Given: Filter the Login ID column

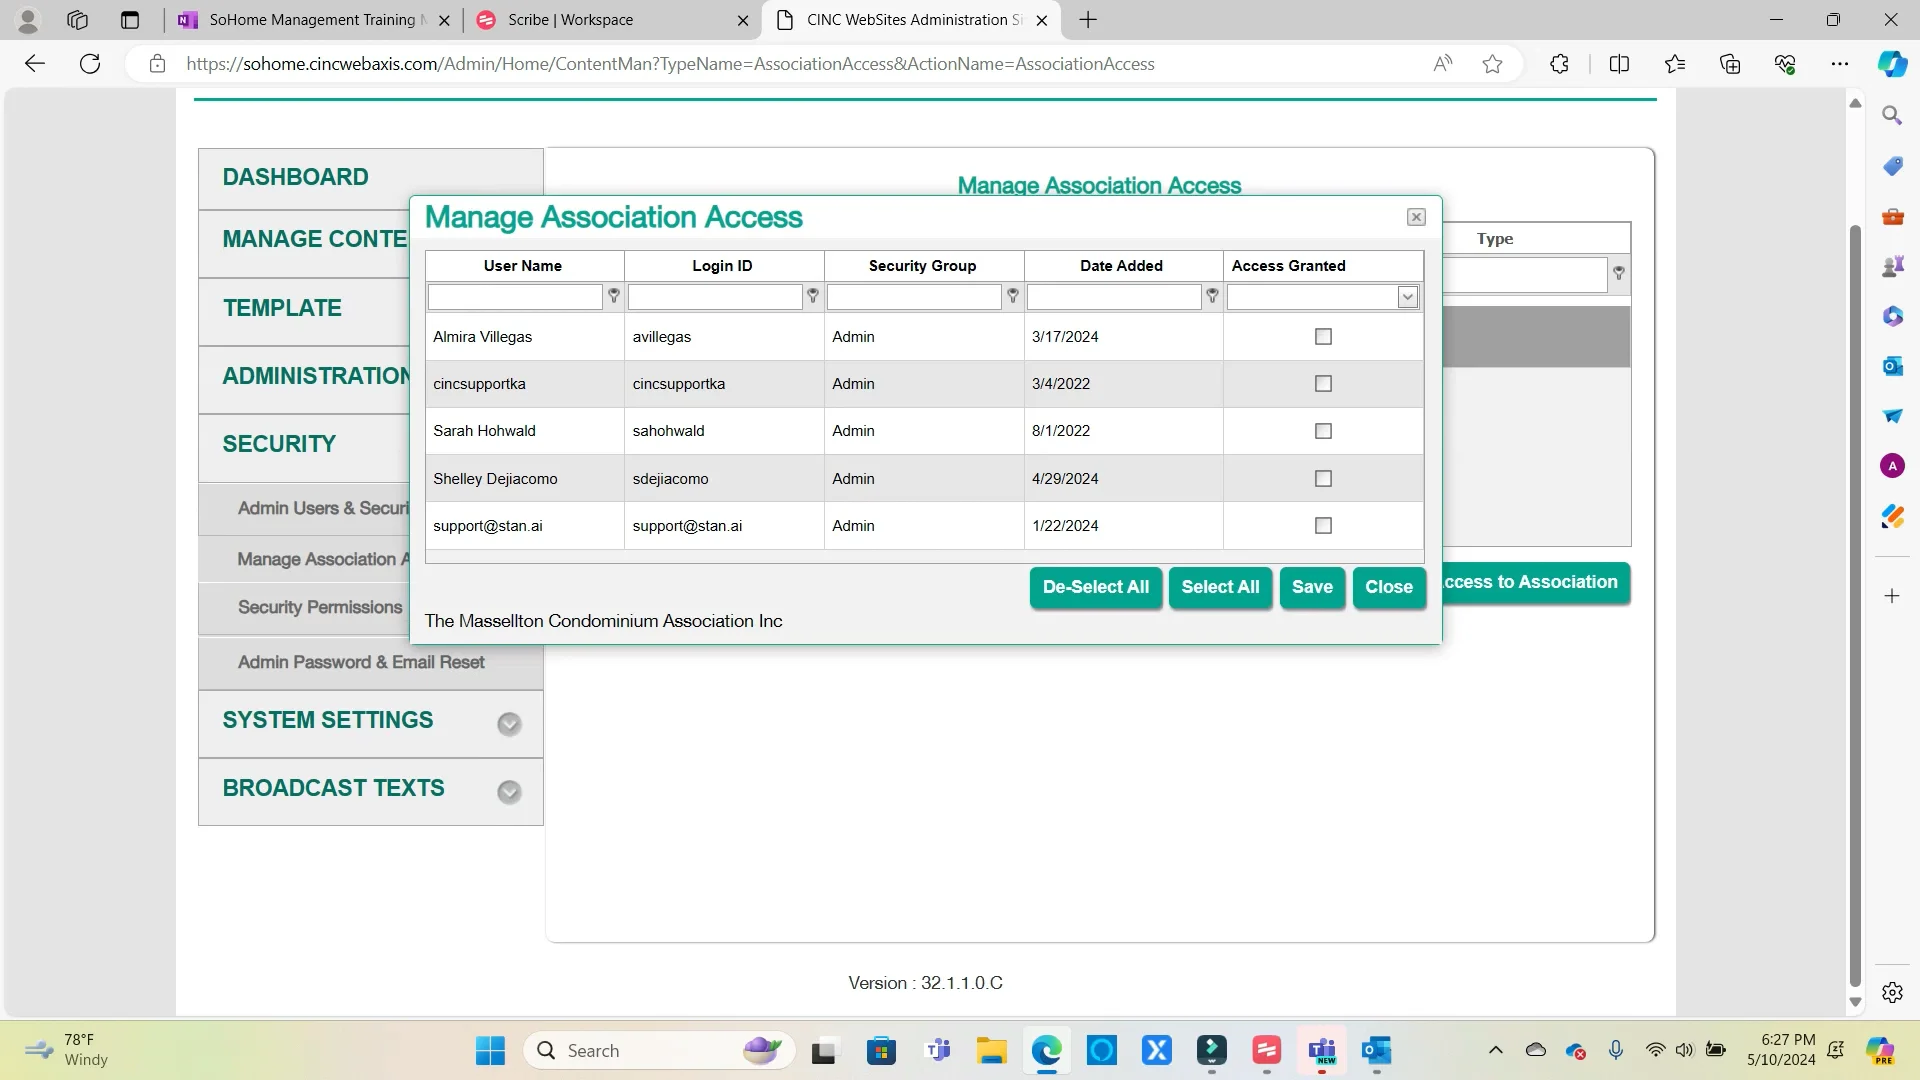Looking at the screenshot, I should point(812,296).
